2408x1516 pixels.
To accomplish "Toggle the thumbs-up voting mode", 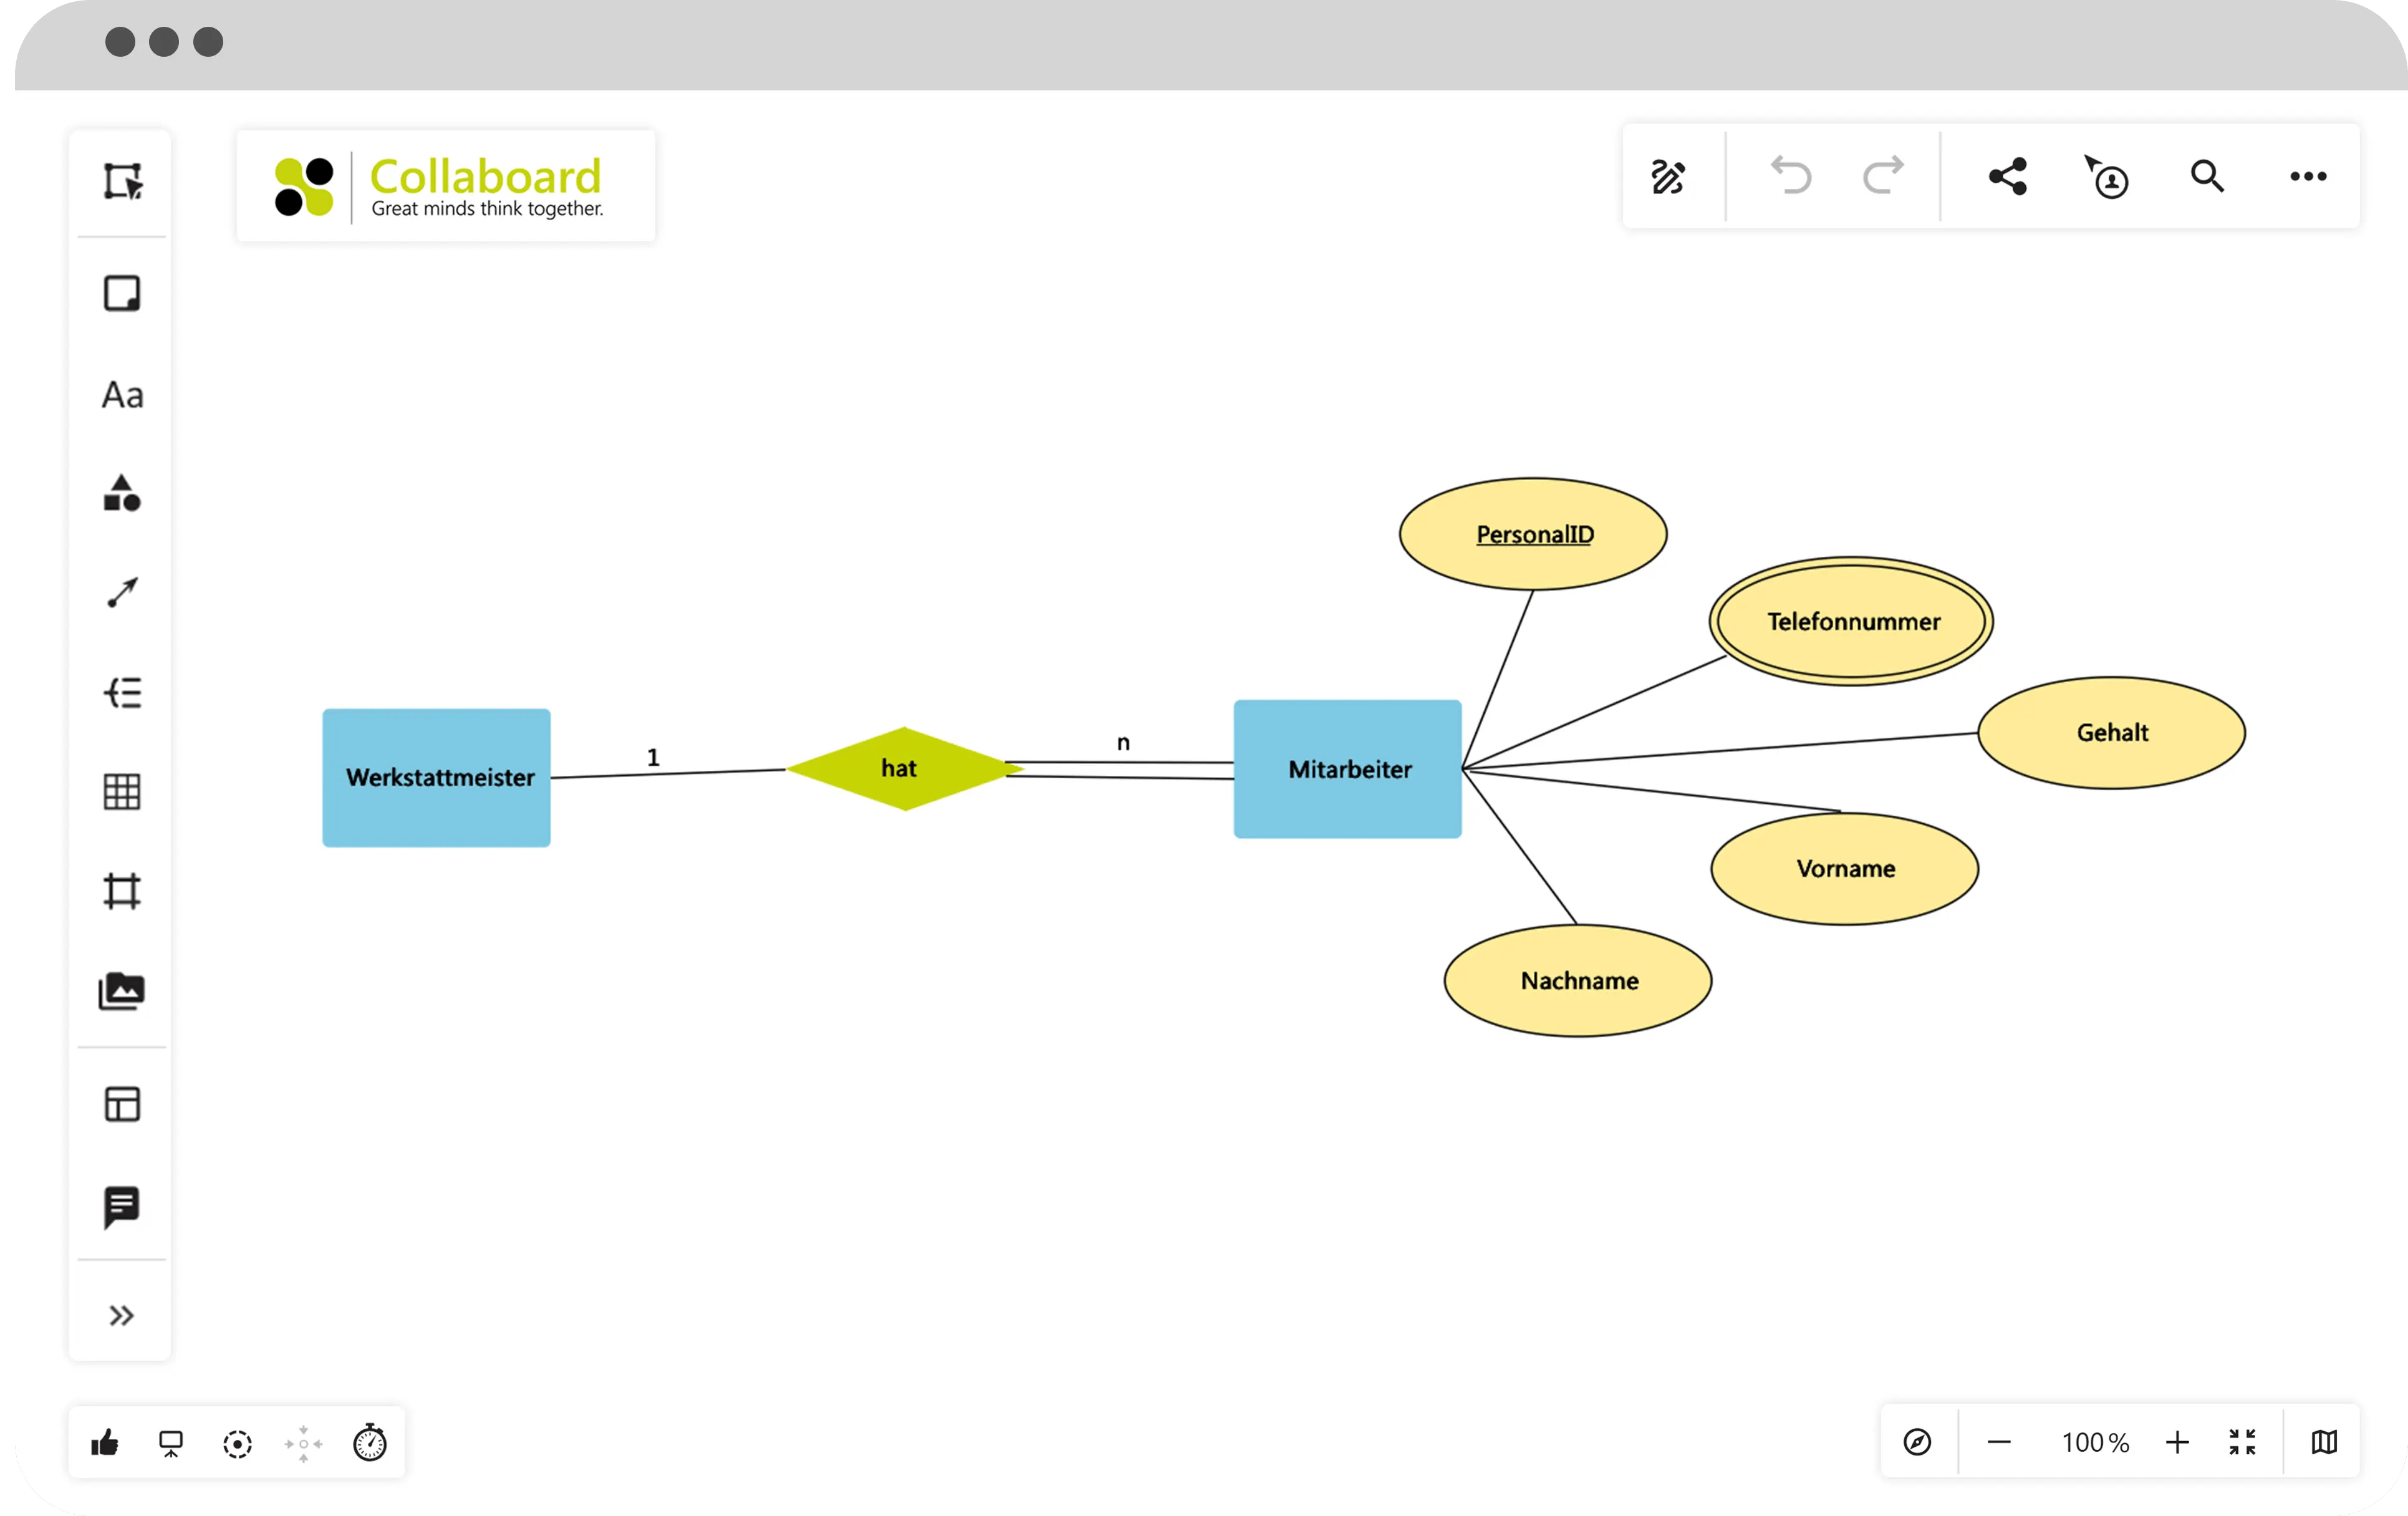I will [x=105, y=1443].
